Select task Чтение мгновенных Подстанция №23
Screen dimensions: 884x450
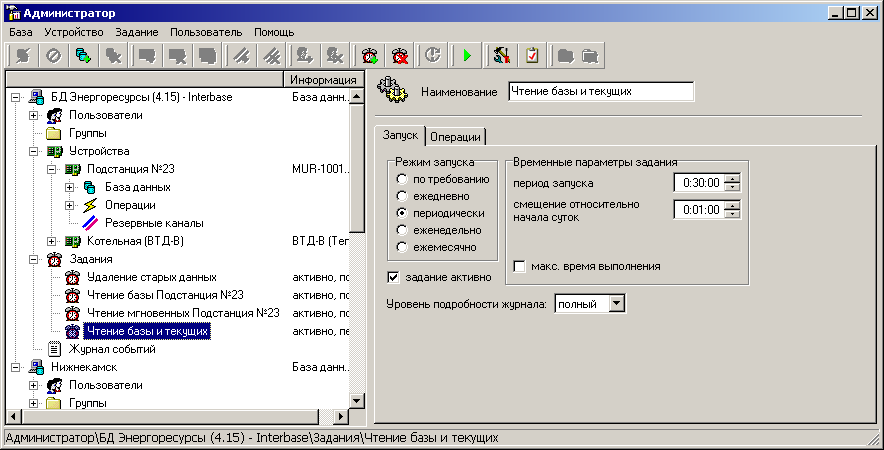[x=183, y=313]
